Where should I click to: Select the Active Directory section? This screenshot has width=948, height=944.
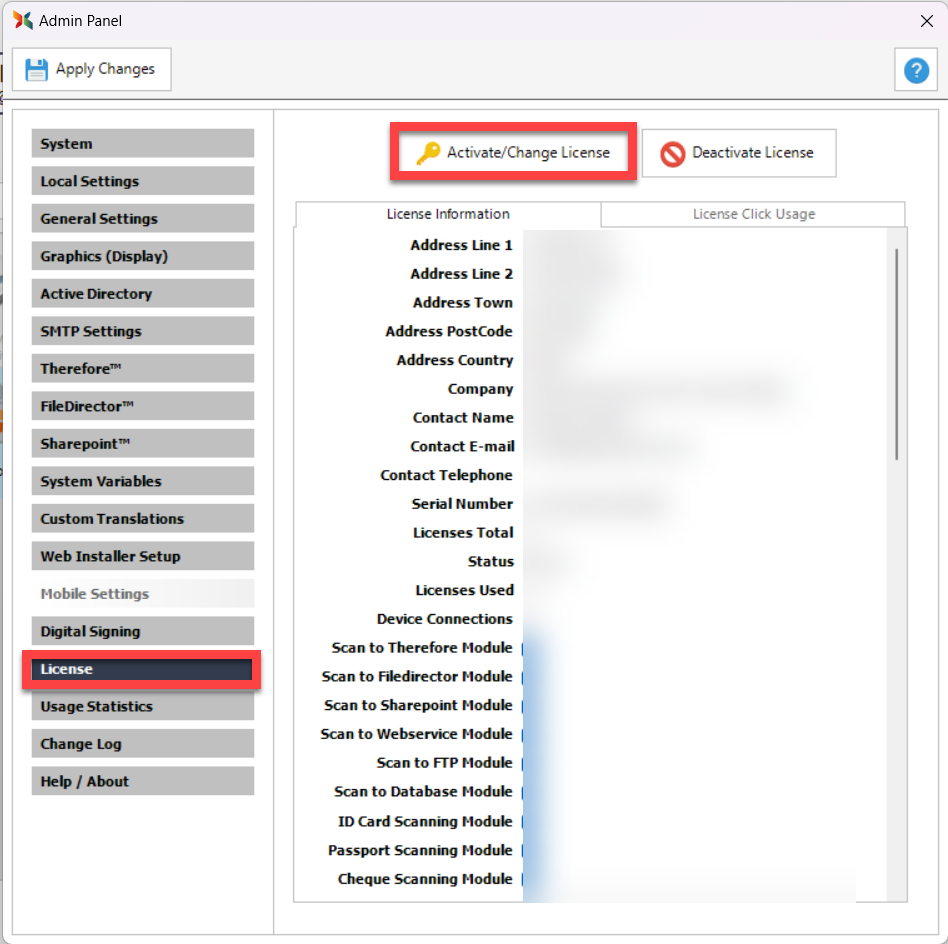[142, 294]
